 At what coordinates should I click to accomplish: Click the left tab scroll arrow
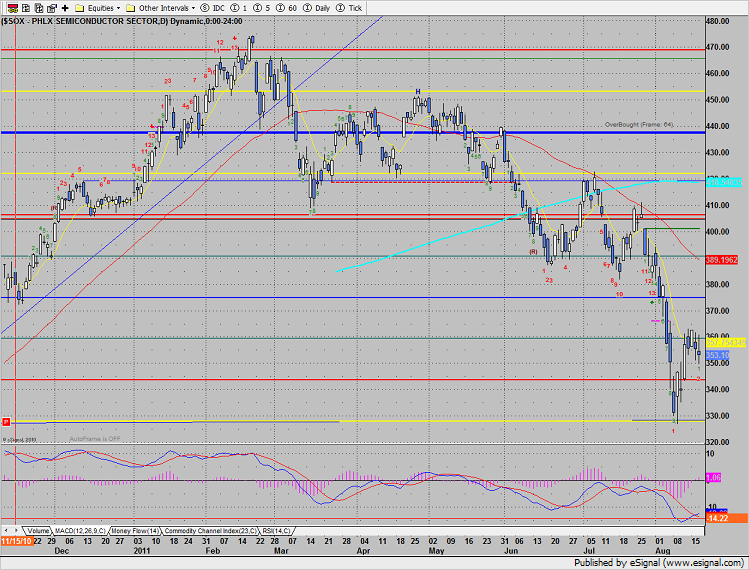(7, 530)
